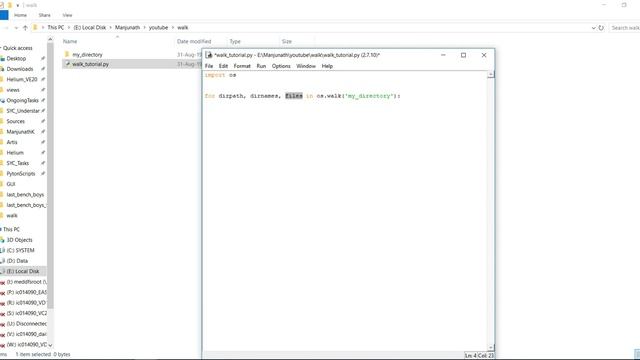640x360 pixels.
Task: Open views pinned folder
Action: pos(13,90)
